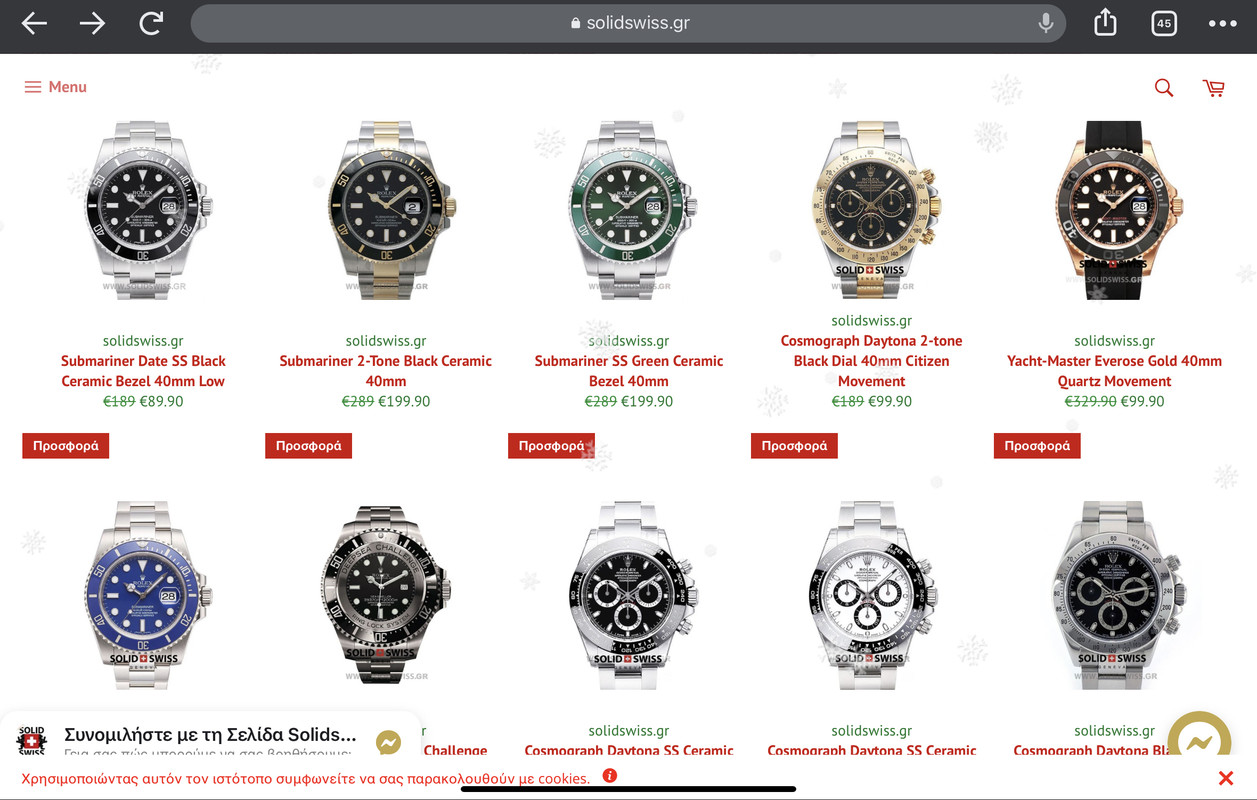The width and height of the screenshot is (1257, 800).
Task: Open the gold Messenger chat bubble
Action: 1200,743
